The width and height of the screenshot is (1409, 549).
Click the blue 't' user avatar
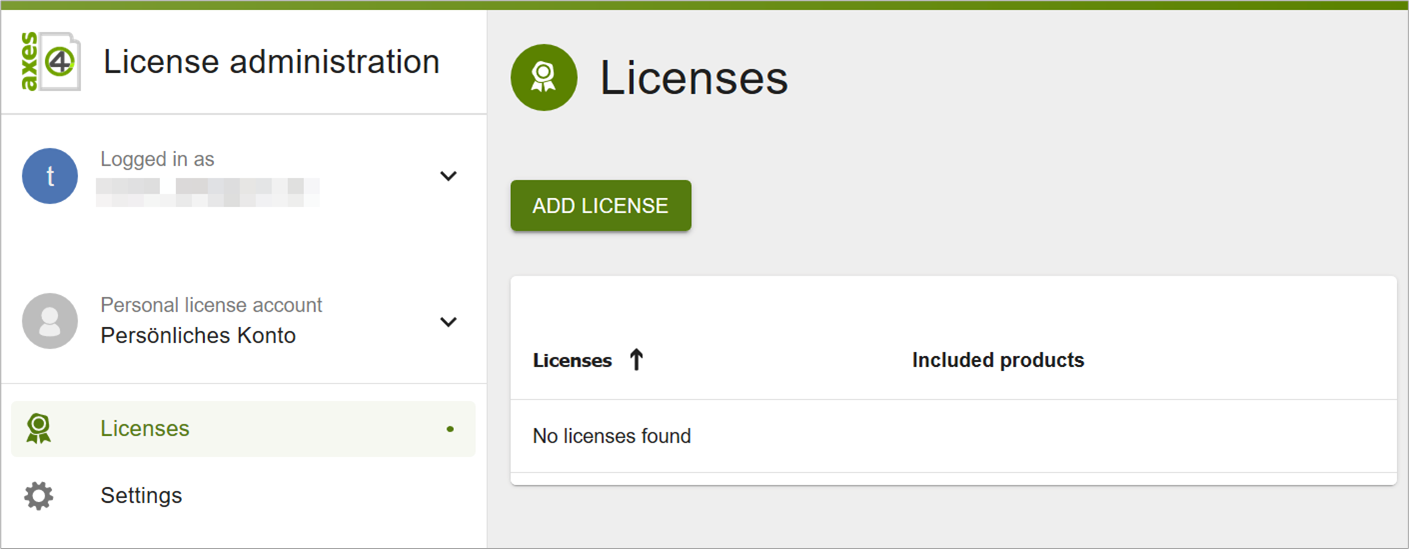coord(50,176)
